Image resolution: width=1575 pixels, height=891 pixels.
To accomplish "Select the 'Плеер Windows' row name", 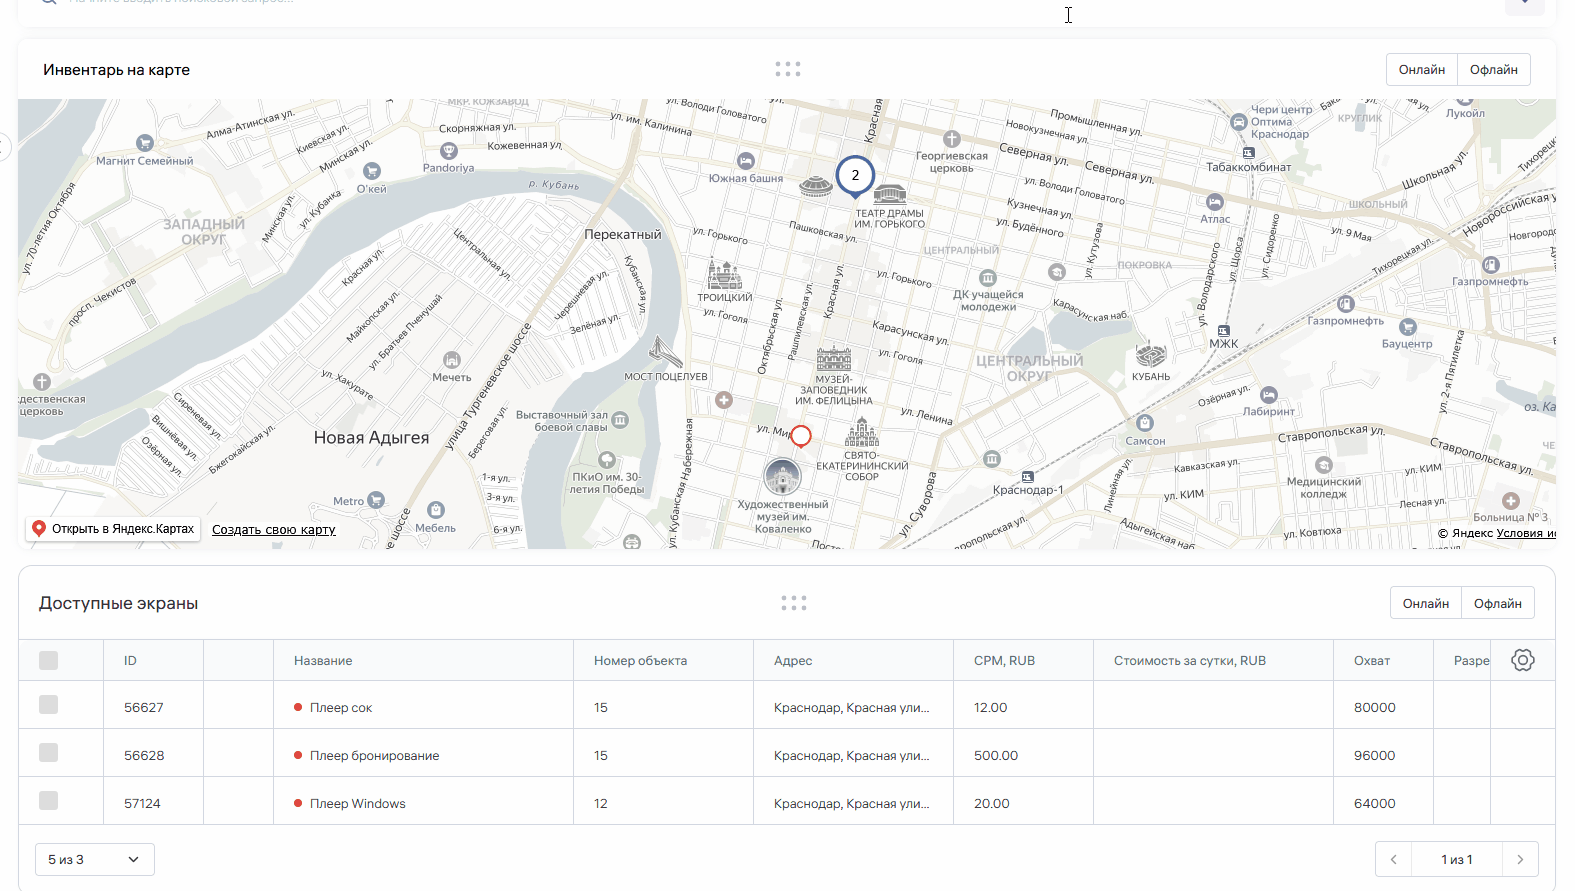I will click(x=357, y=804).
